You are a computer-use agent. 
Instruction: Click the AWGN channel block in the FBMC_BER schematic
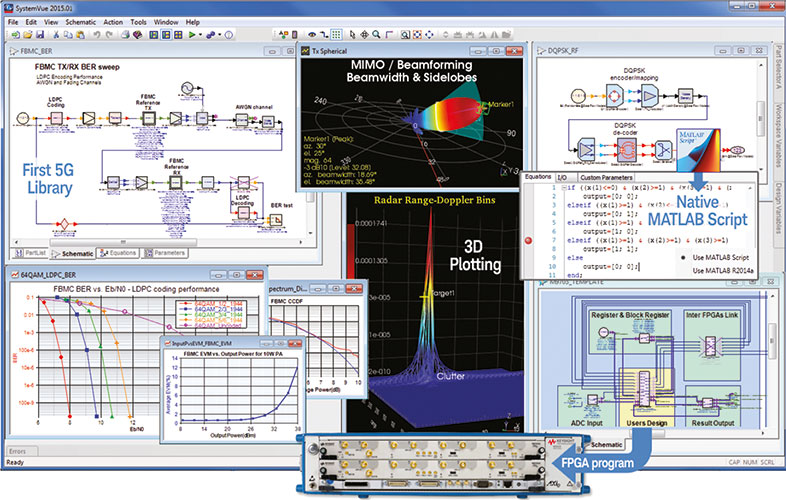point(242,120)
